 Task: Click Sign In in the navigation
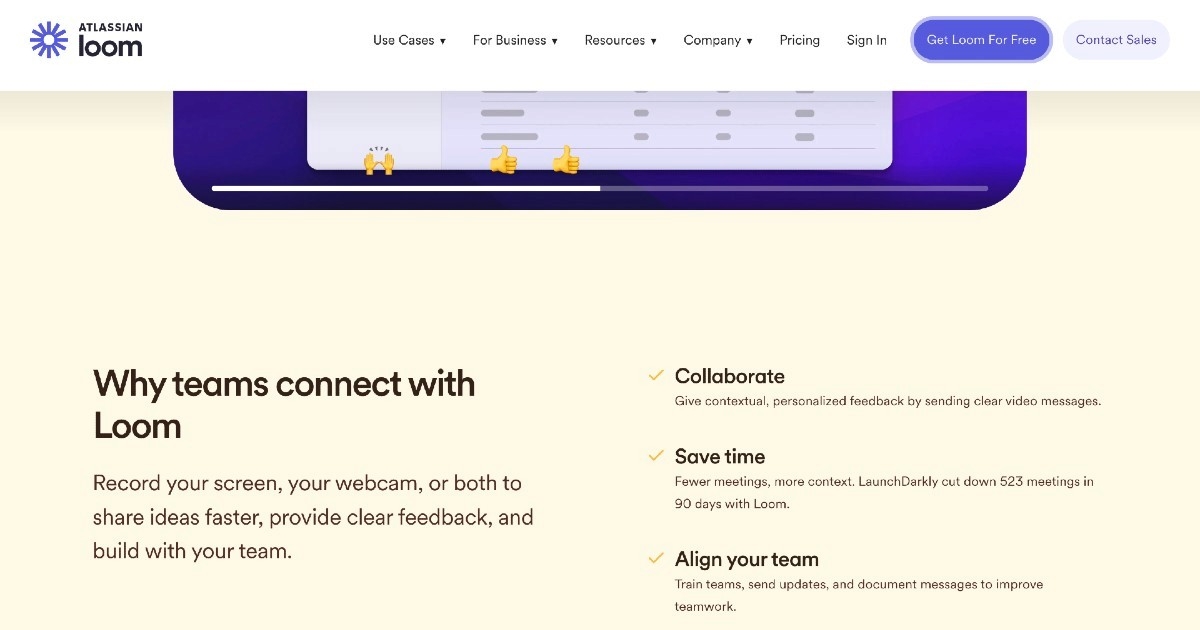coord(866,40)
